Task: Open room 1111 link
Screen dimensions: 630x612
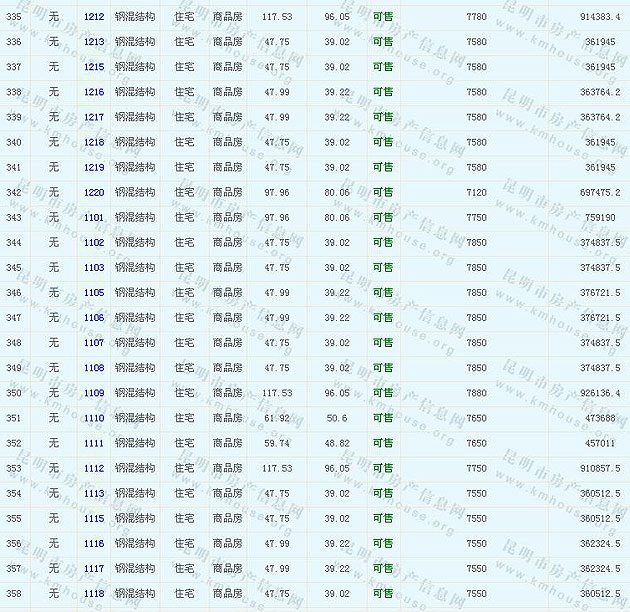Action: [94, 443]
